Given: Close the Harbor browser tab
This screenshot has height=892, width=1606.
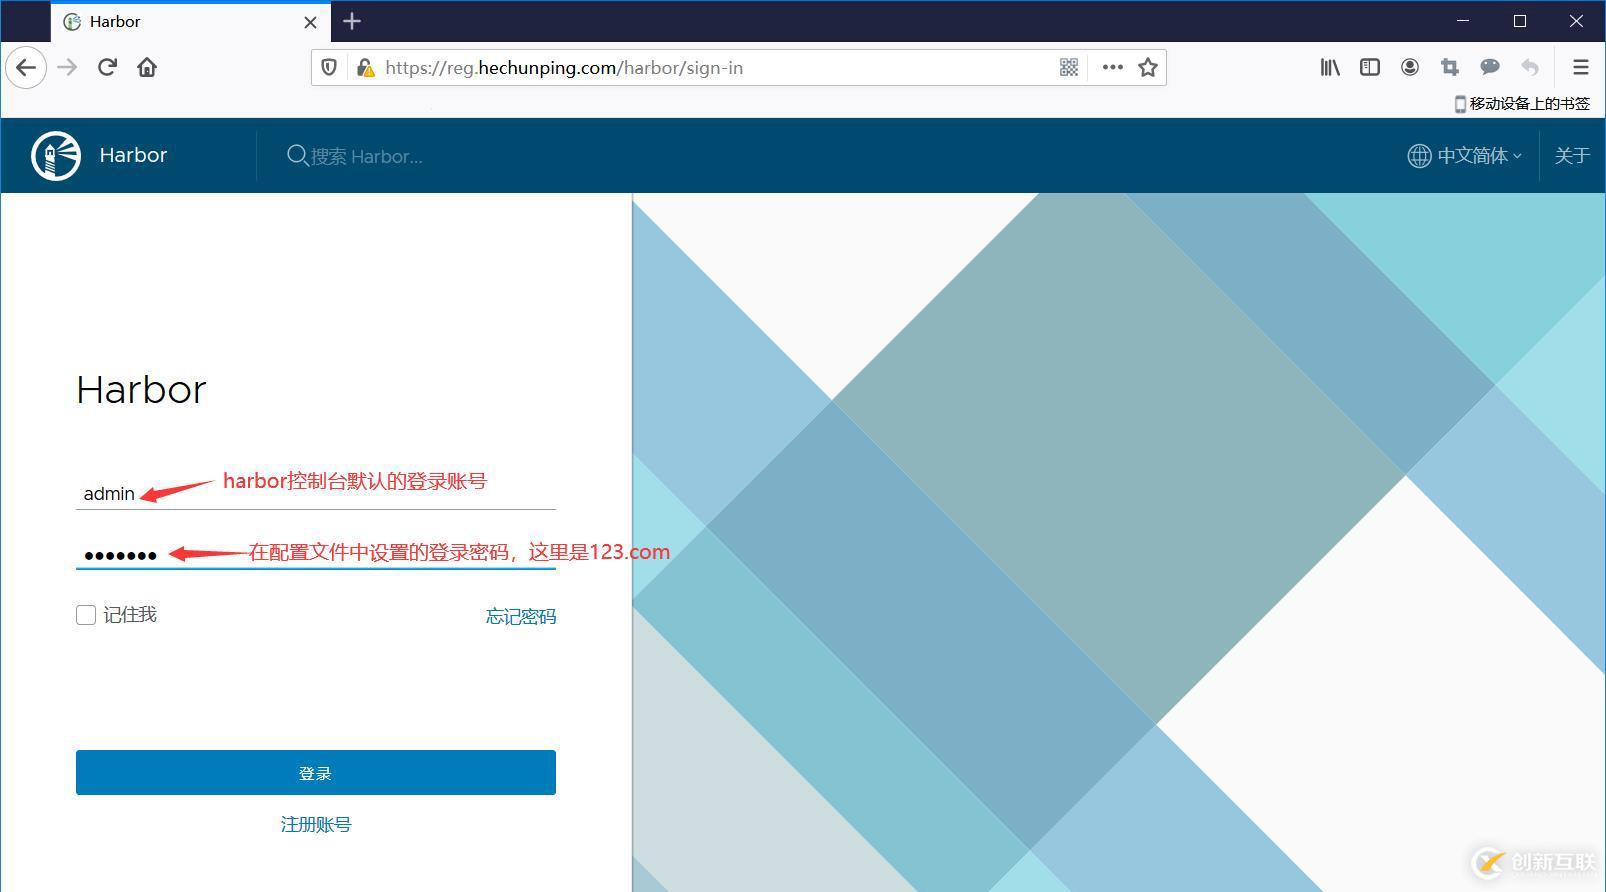Looking at the screenshot, I should [x=310, y=22].
